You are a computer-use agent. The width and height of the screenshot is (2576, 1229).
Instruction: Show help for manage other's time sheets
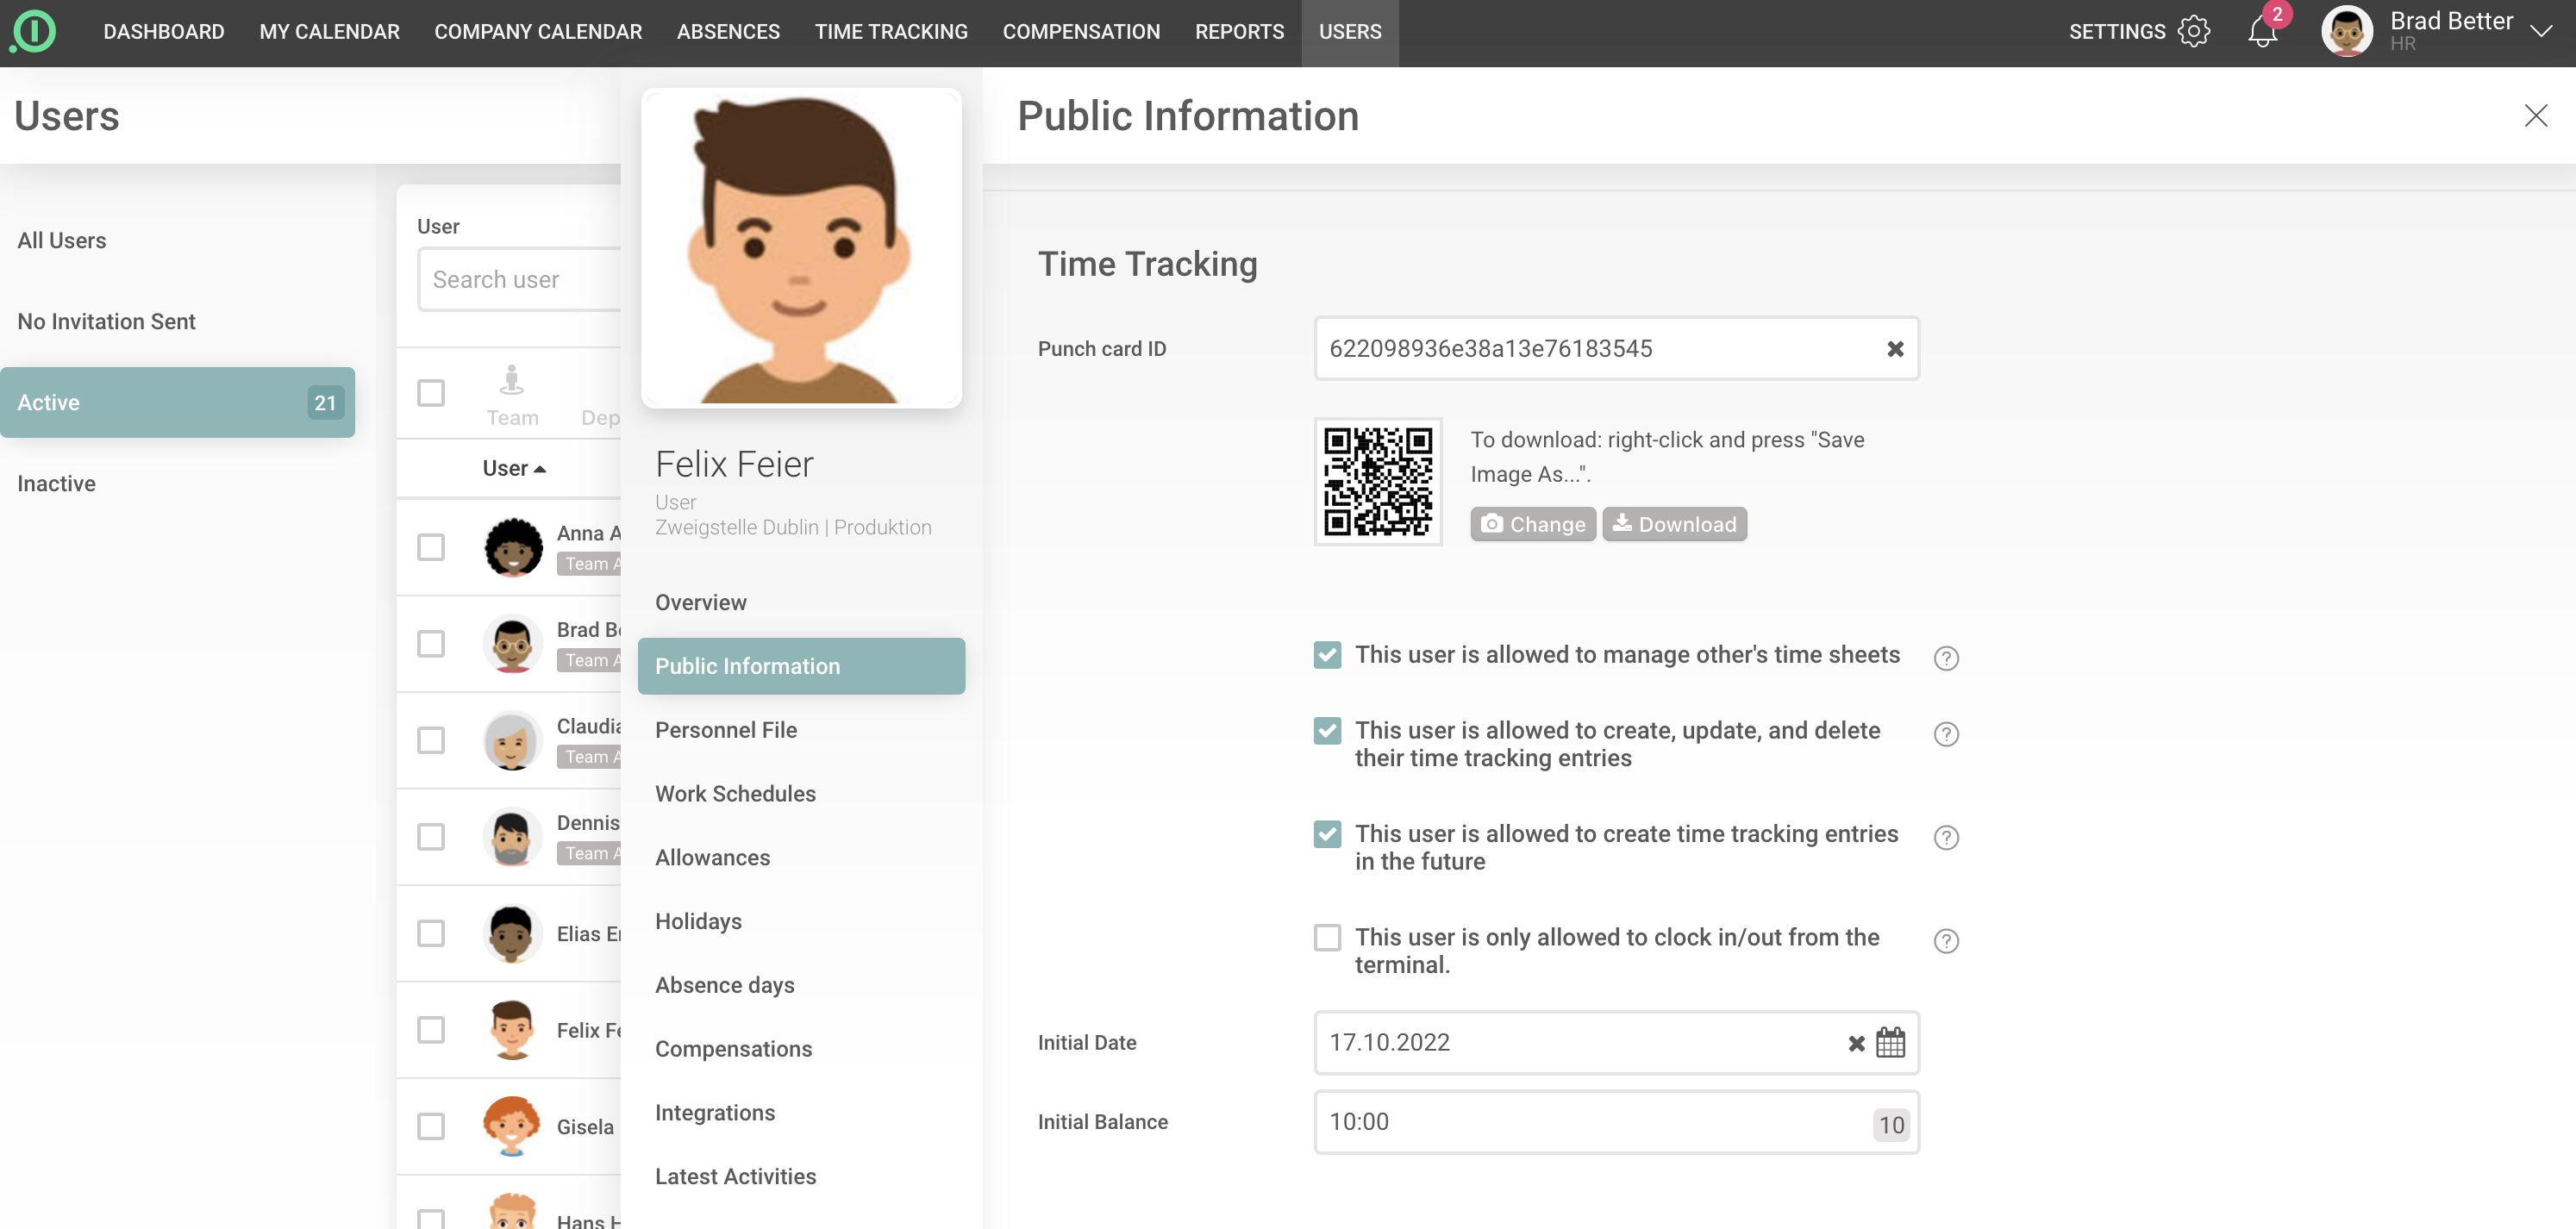(x=1945, y=657)
